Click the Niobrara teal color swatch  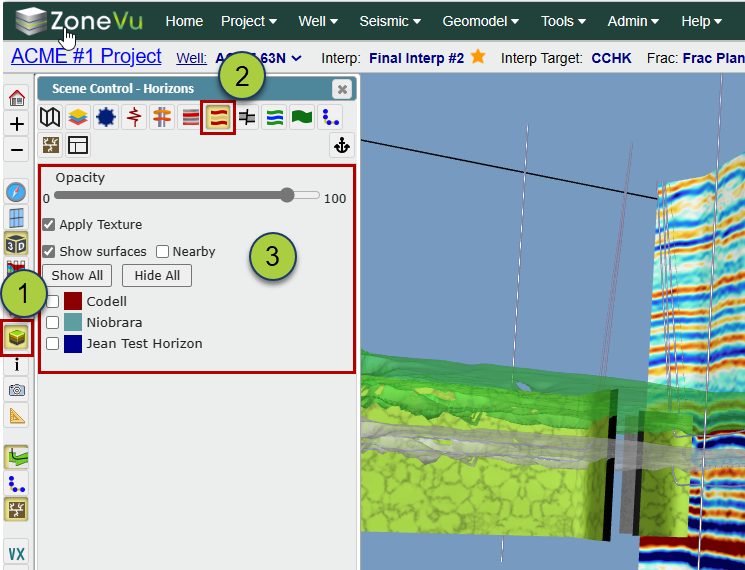[x=73, y=322]
